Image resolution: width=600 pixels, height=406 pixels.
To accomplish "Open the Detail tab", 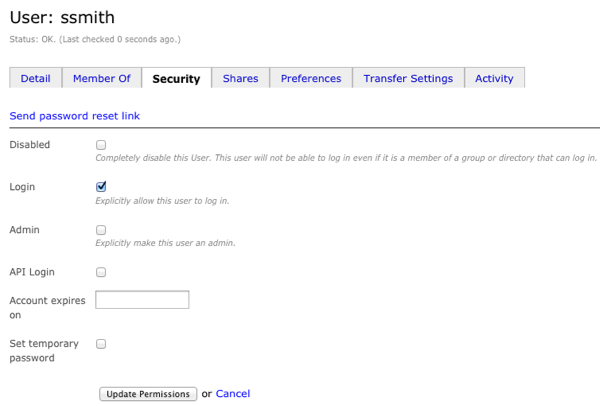I will point(35,78).
